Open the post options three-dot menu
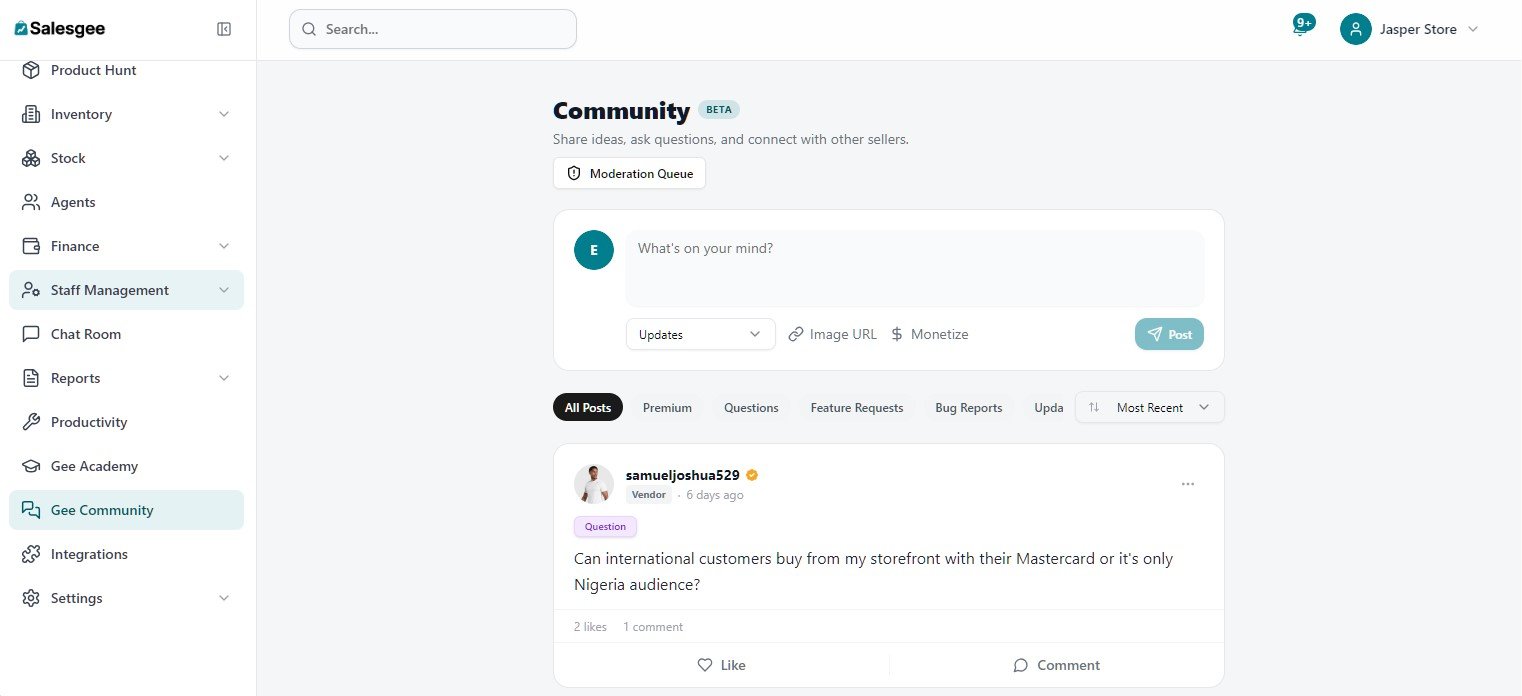This screenshot has height=696, width=1522. click(x=1188, y=484)
